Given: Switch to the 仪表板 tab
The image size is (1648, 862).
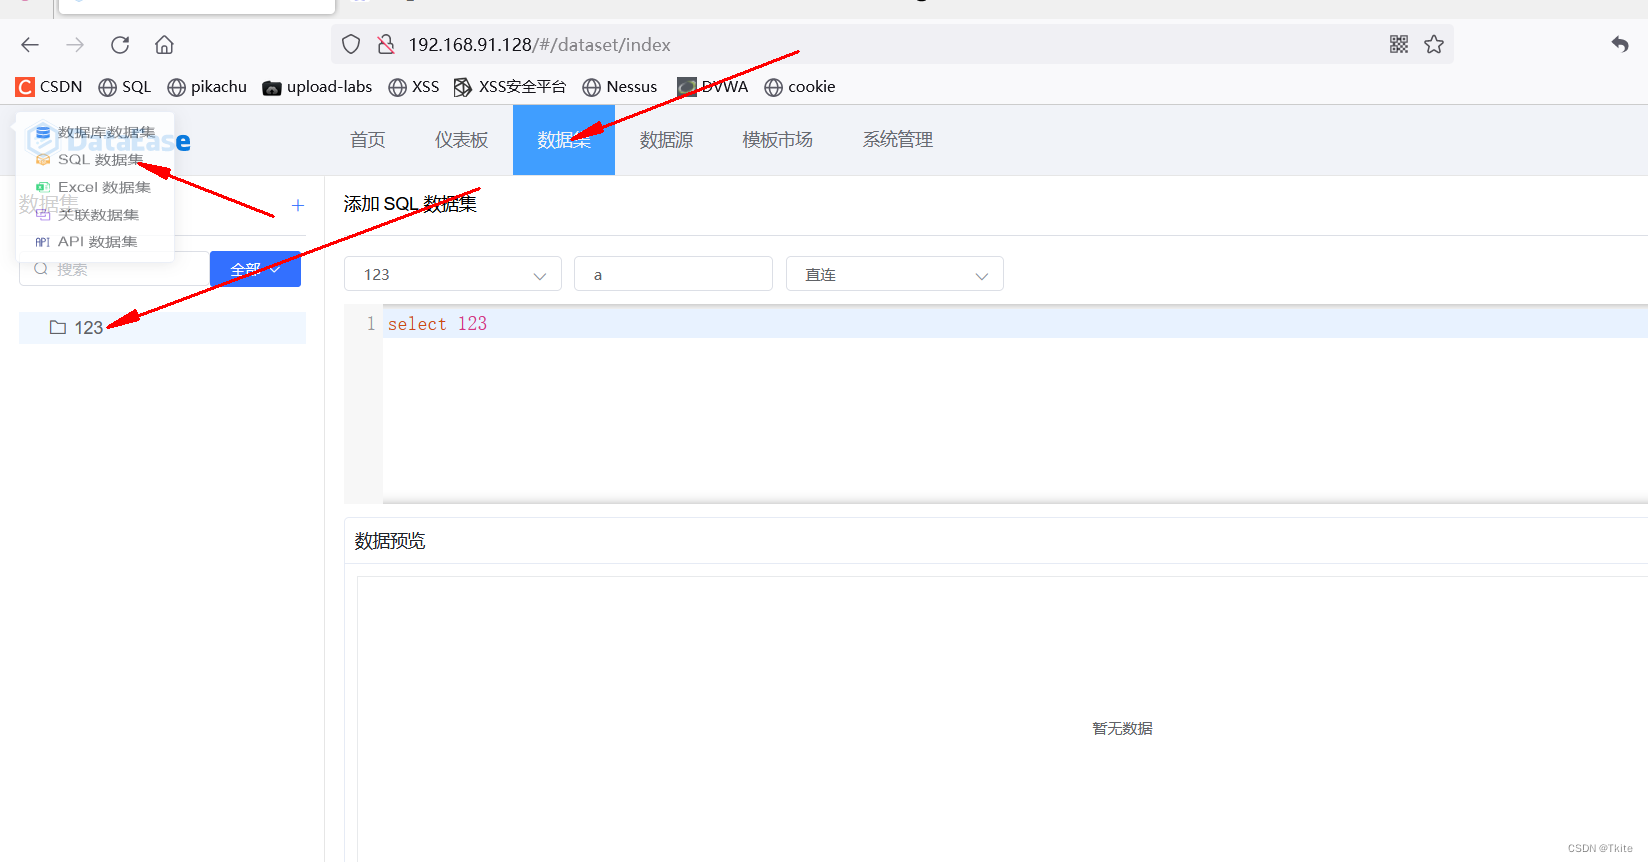Looking at the screenshot, I should (461, 140).
